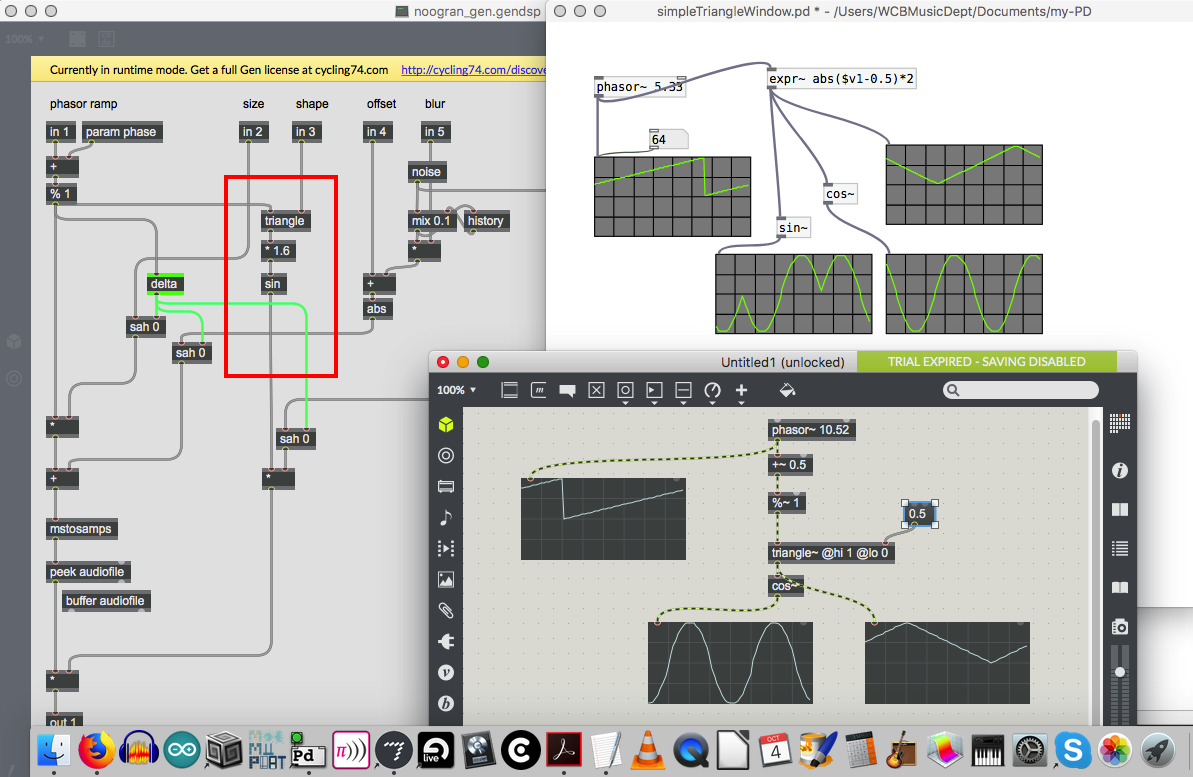Screen dimensions: 1193x777
Task: Select the 'phasor~ 5.33' object in Pd
Action: 640,87
